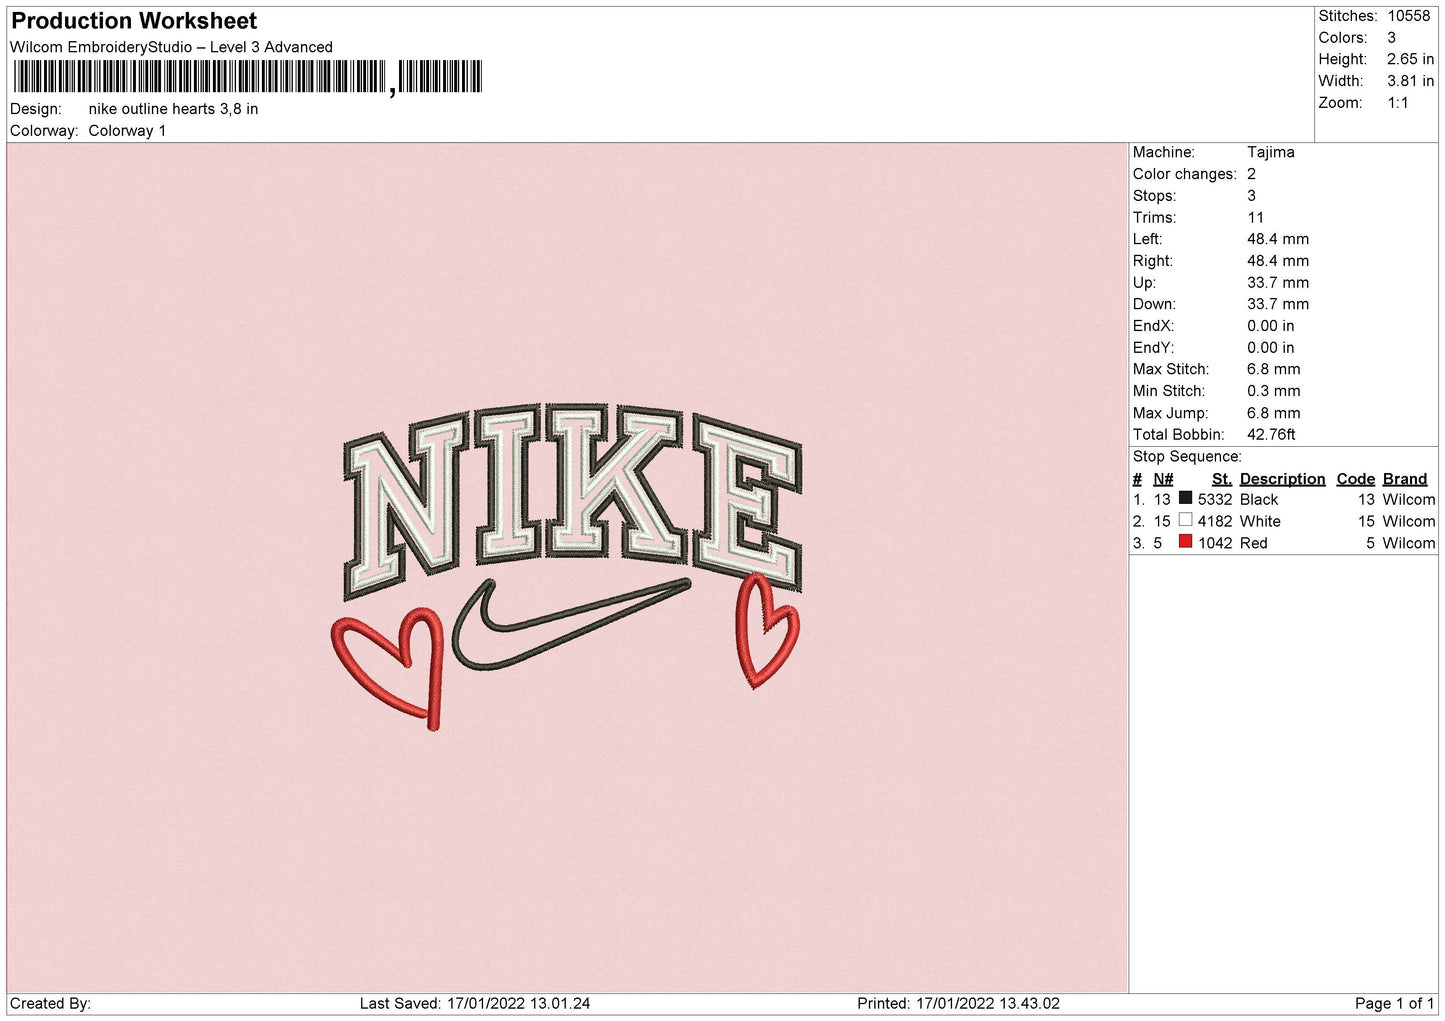Click the Black description in stop 1
1445x1021 pixels.
pyautogui.click(x=1259, y=500)
